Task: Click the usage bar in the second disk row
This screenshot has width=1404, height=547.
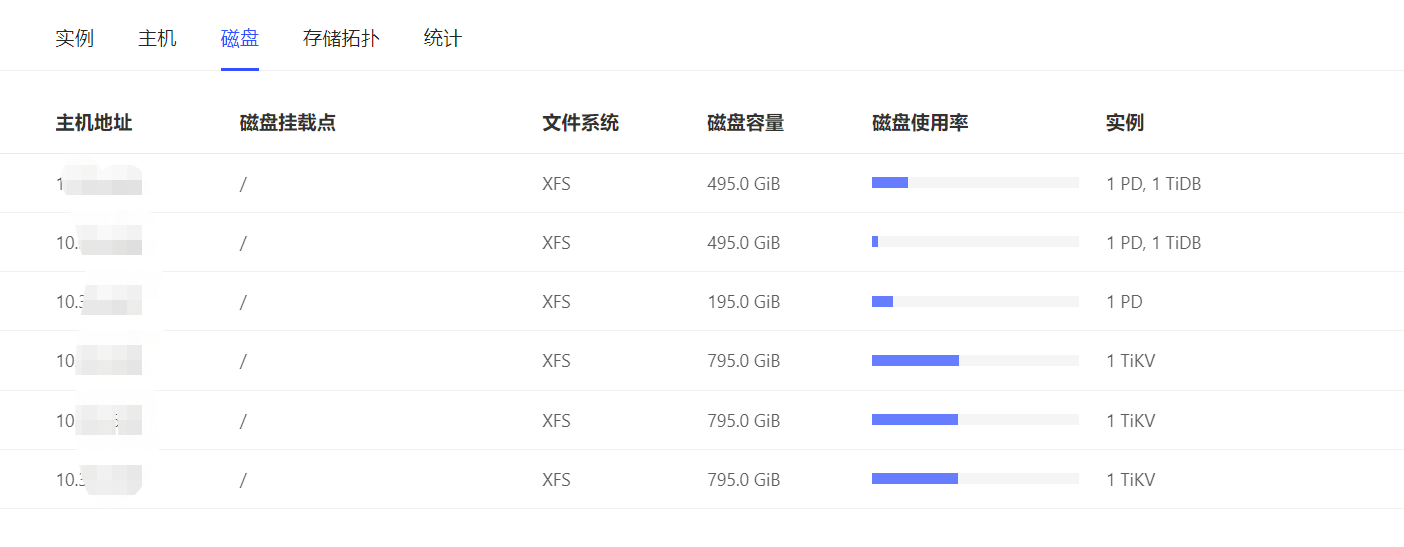Action: [975, 242]
